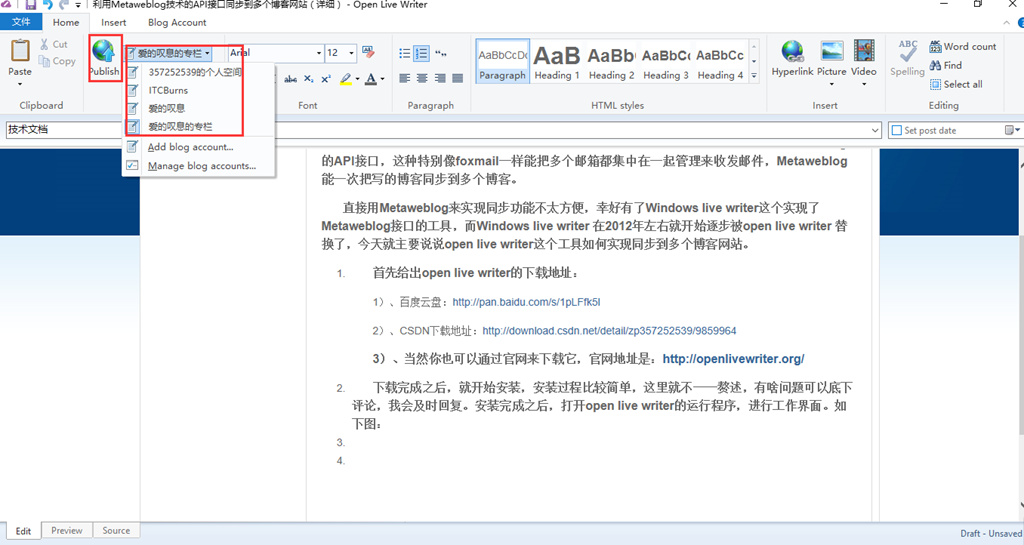Click the Publish globe icon

point(103,53)
